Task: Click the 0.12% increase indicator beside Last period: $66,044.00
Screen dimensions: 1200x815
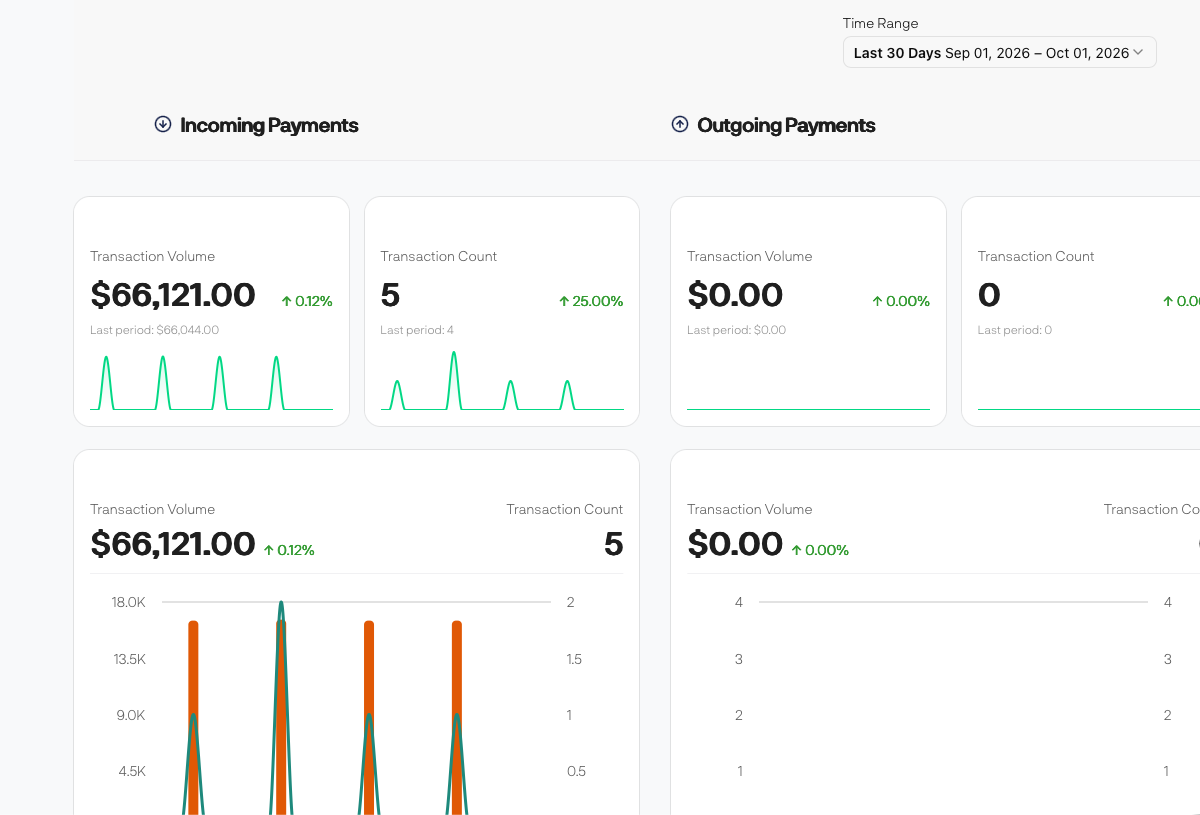Action: 307,301
